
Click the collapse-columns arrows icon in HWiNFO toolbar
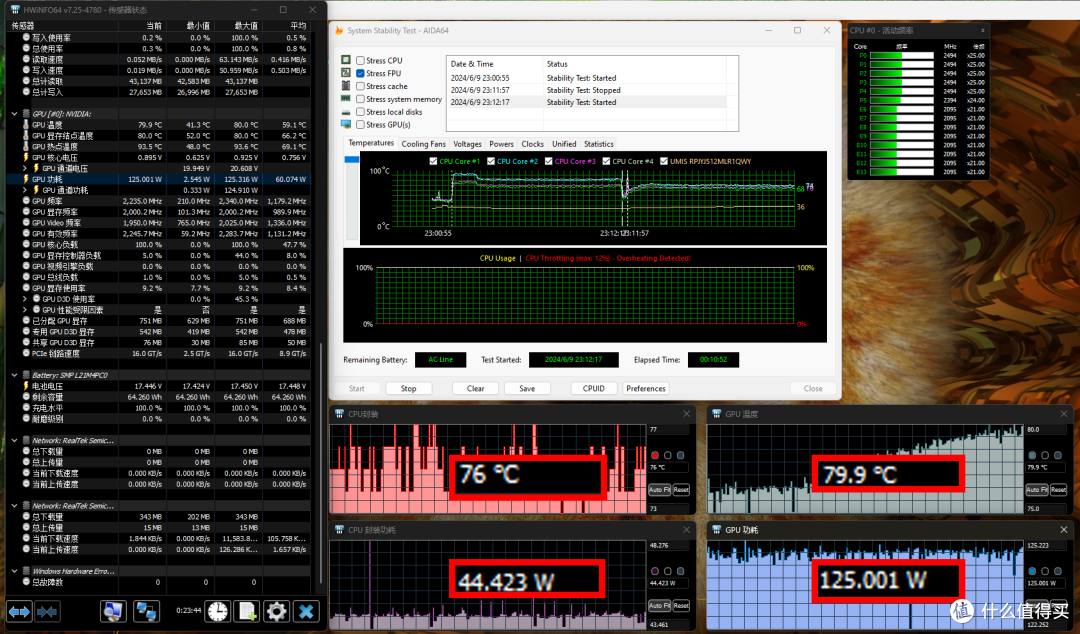pyautogui.click(x=47, y=611)
